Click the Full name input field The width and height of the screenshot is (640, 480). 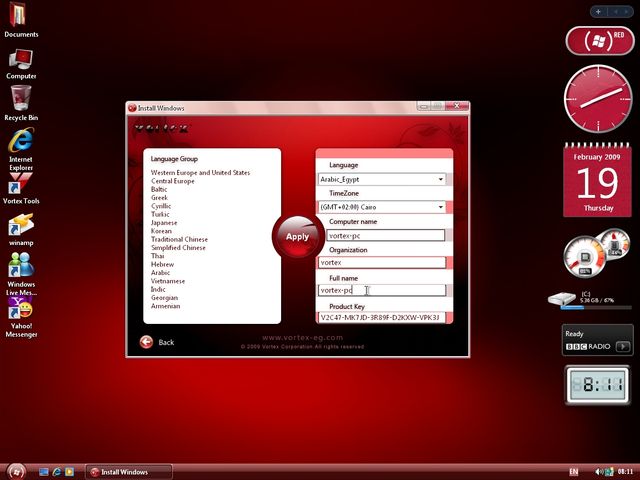pyautogui.click(x=382, y=290)
